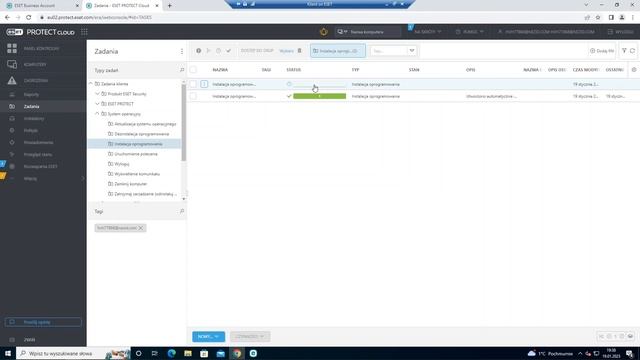Open File Explorer from taskbar
640x360 pixels.
(x=188, y=353)
